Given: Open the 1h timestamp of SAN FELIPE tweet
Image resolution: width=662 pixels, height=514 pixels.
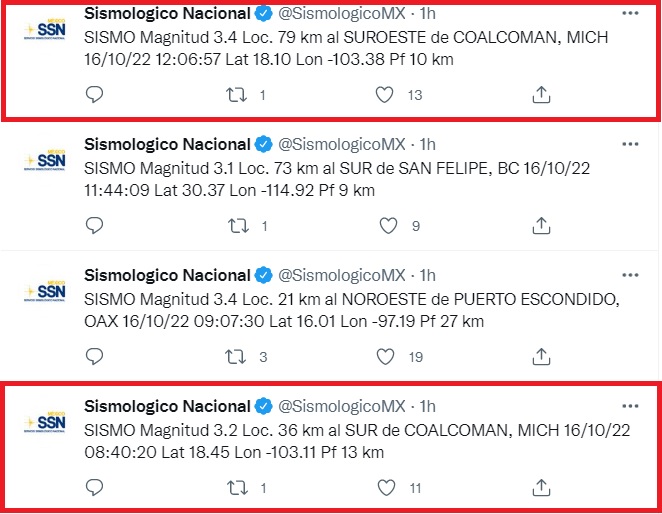Looking at the screenshot, I should [x=427, y=144].
